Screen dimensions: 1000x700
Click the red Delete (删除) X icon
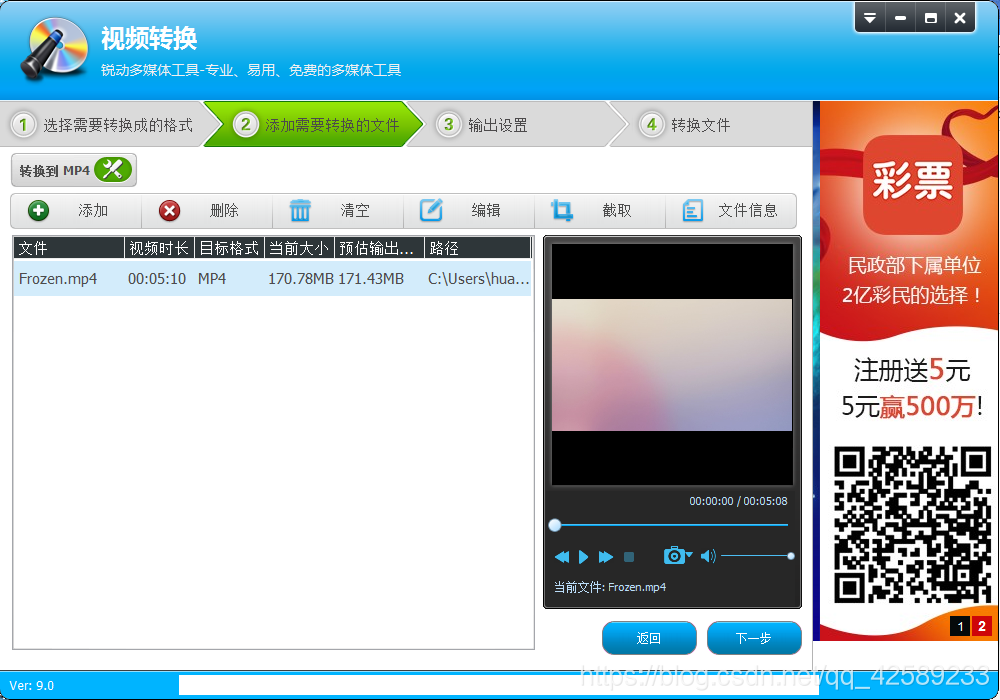[x=169, y=210]
